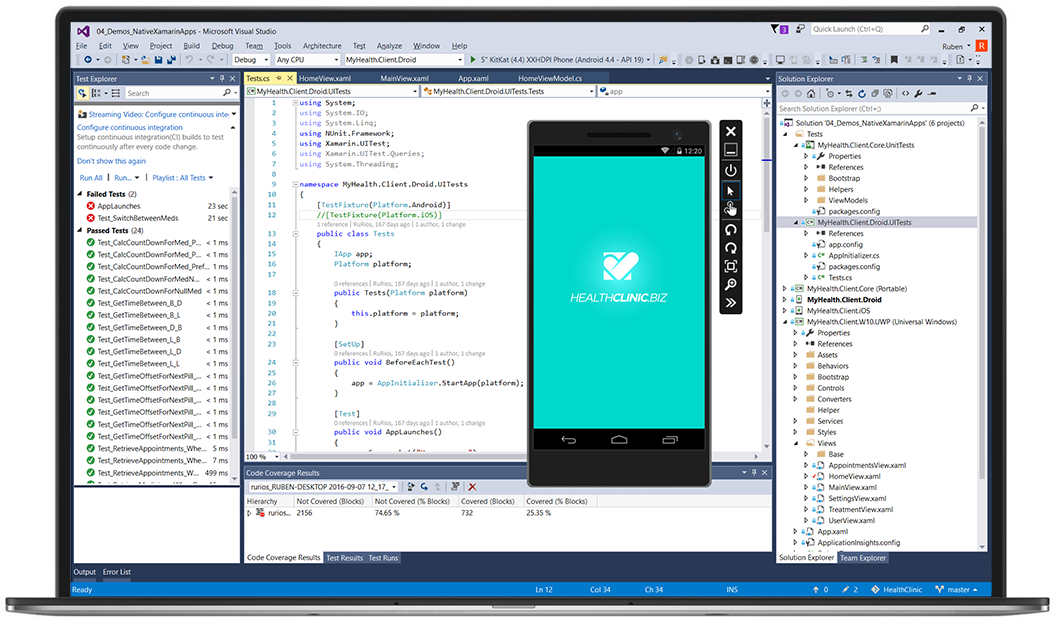The height and width of the screenshot is (621, 1058).
Task: Fit emulator to screen
Action: pyautogui.click(x=731, y=267)
